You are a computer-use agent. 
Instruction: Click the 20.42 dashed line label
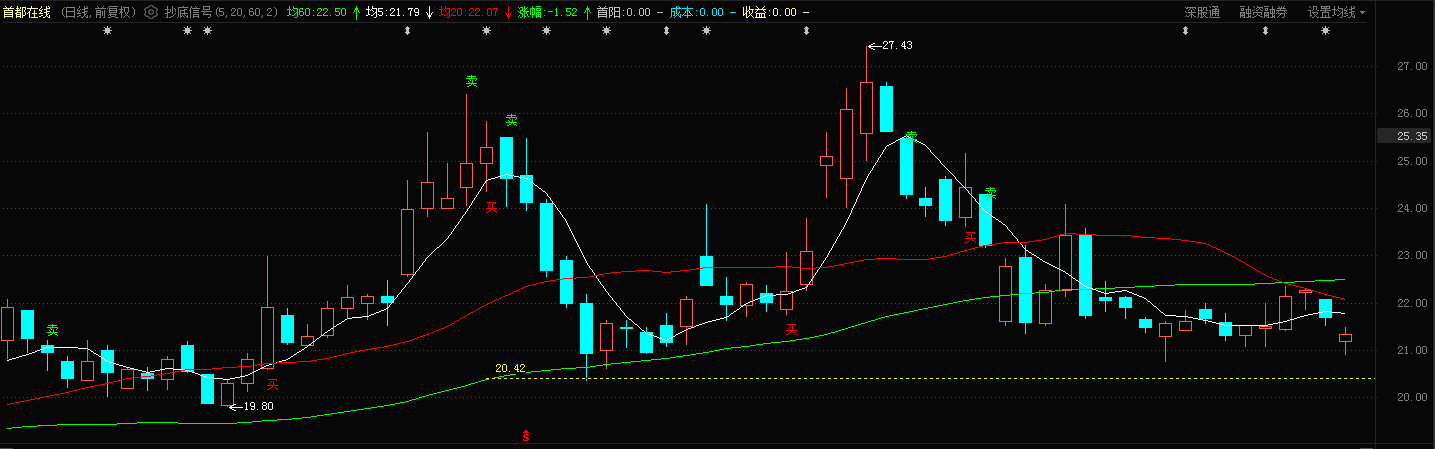510,369
